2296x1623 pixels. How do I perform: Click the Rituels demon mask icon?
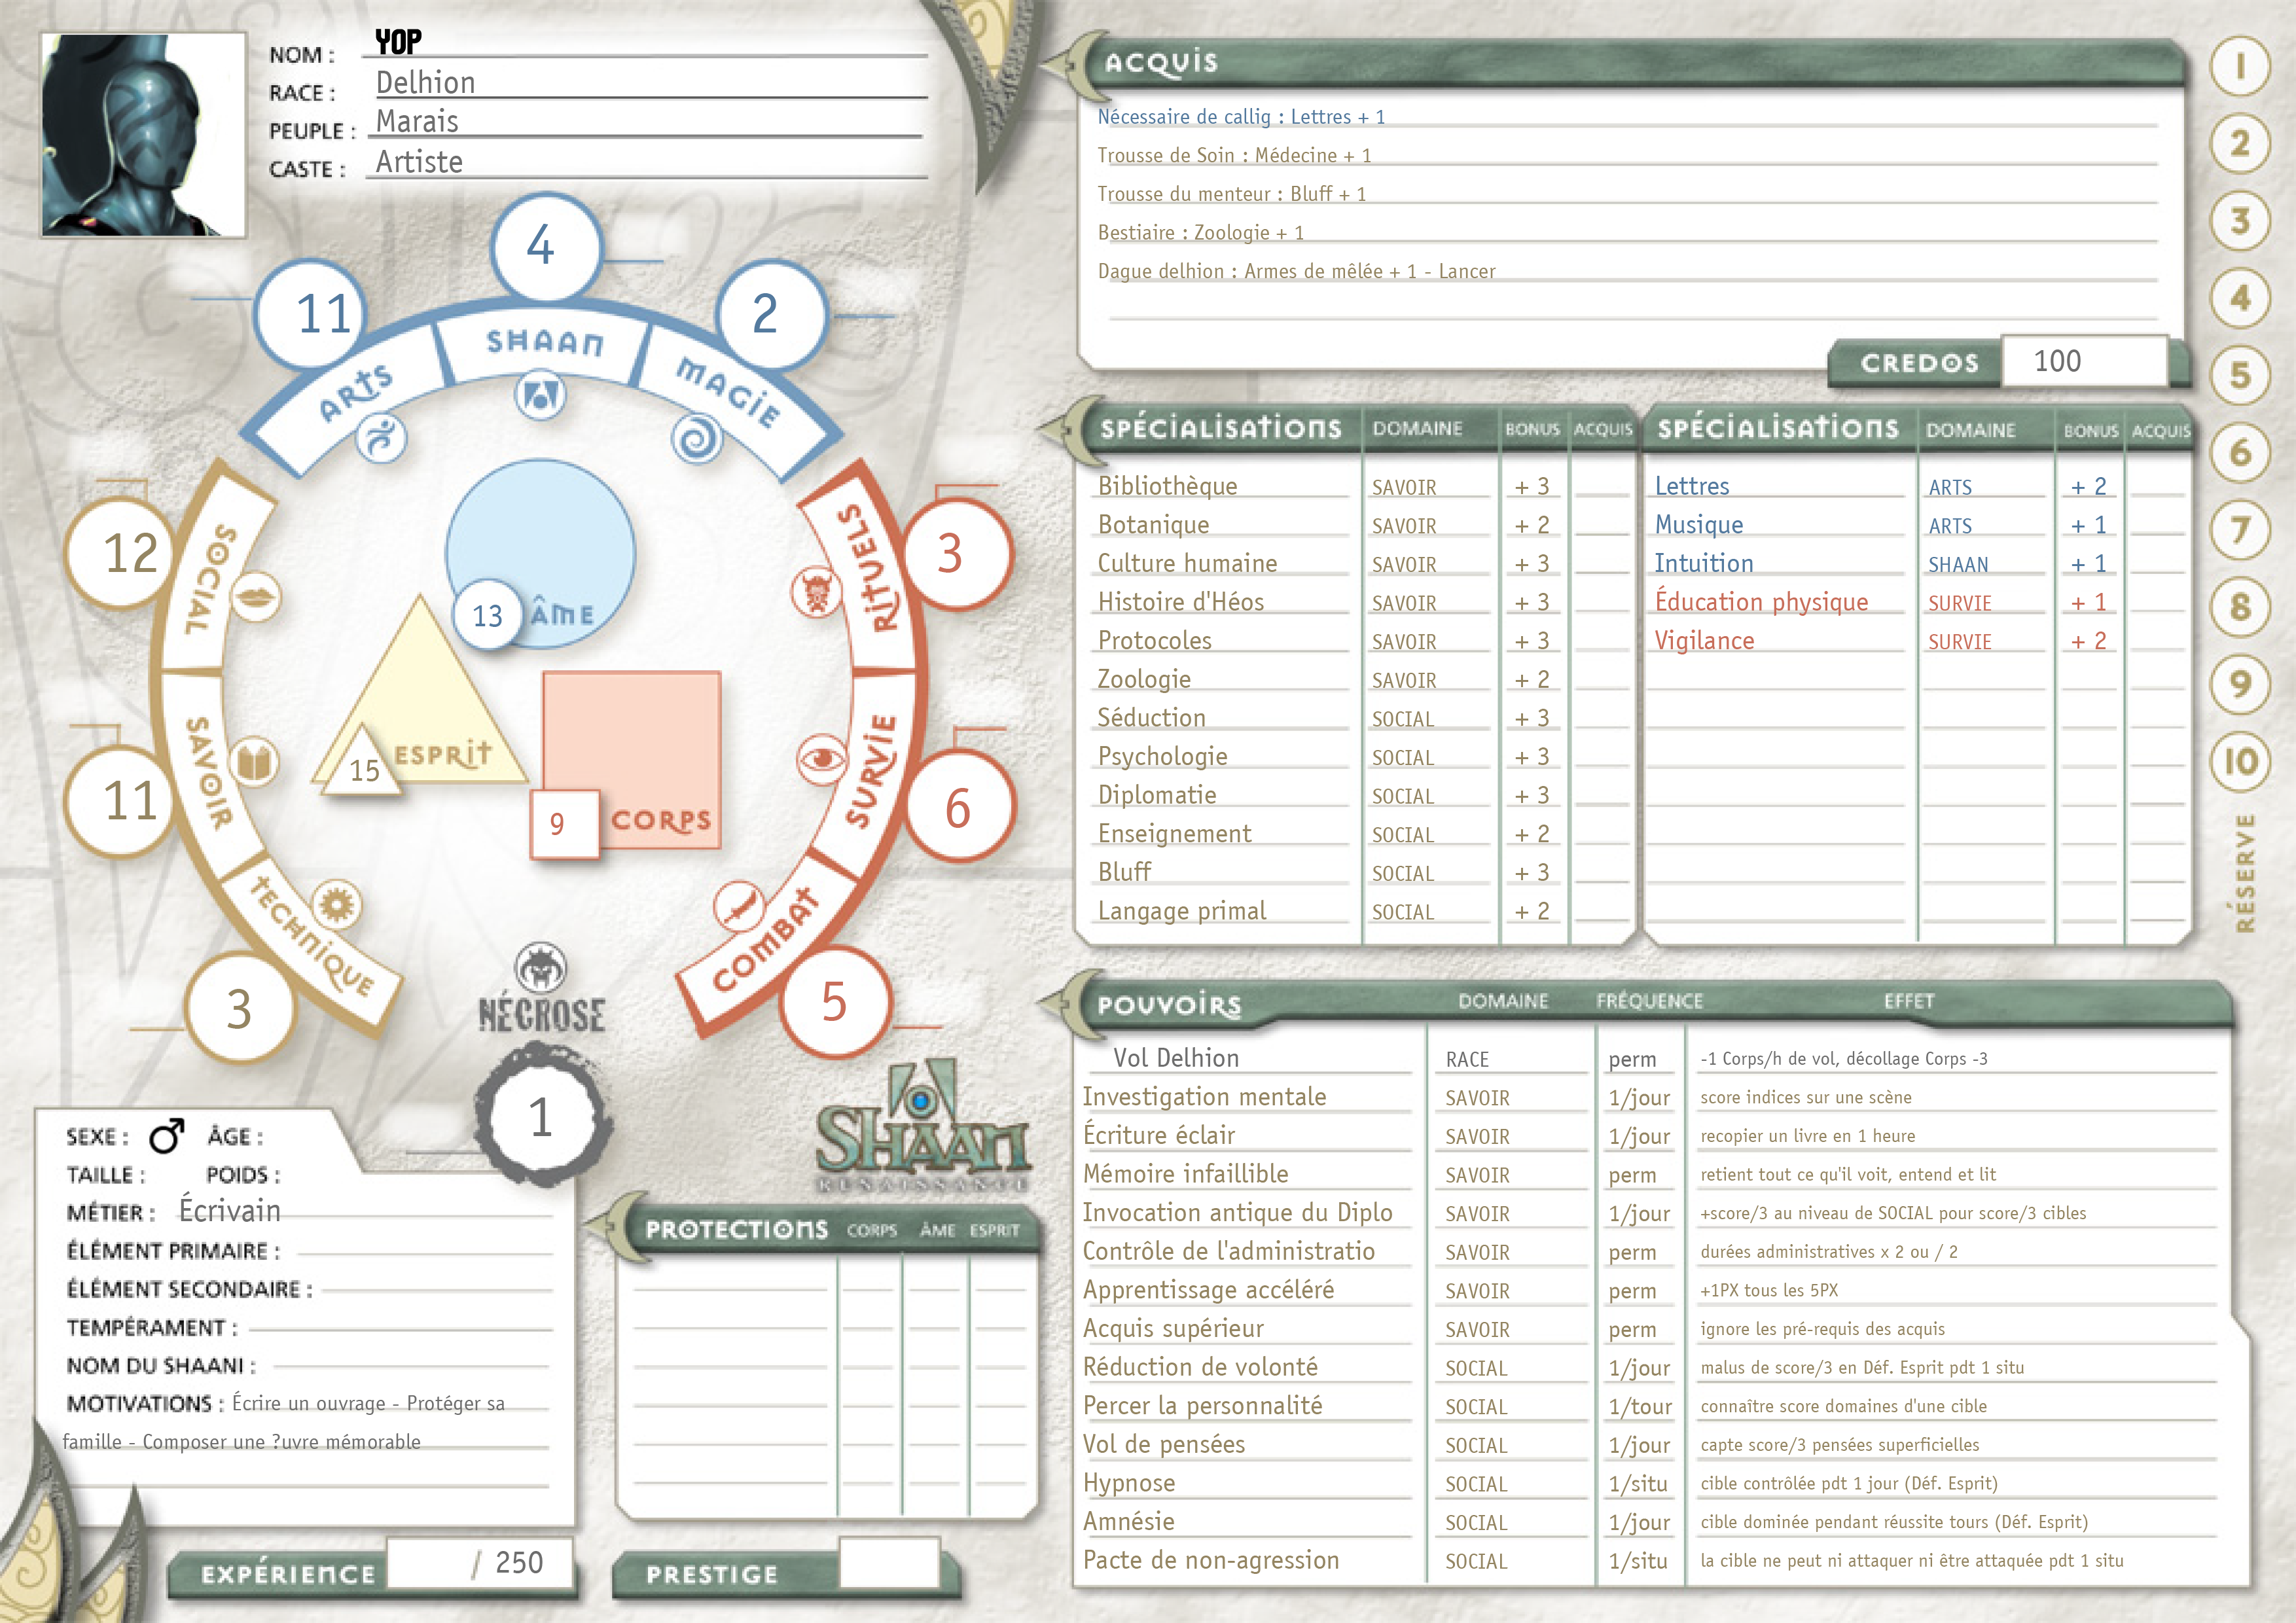pyautogui.click(x=817, y=592)
